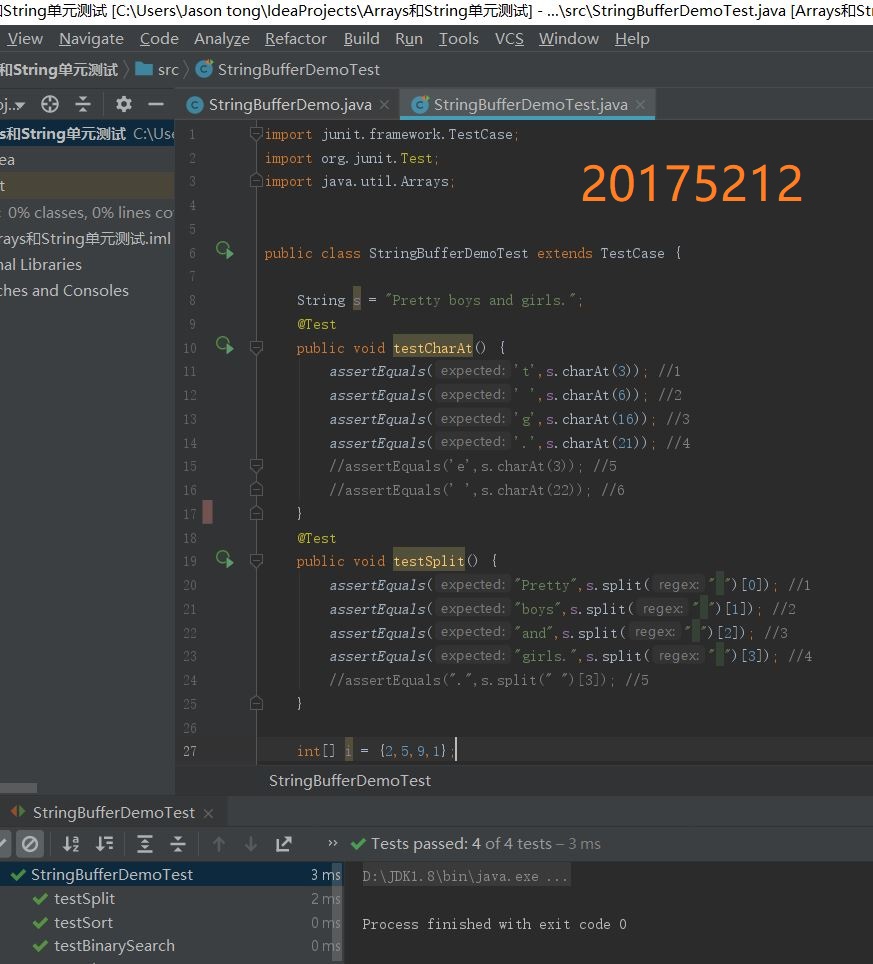Show more Run toolbar actions via double chevron
Image resolution: width=873 pixels, height=964 pixels.
(333, 843)
